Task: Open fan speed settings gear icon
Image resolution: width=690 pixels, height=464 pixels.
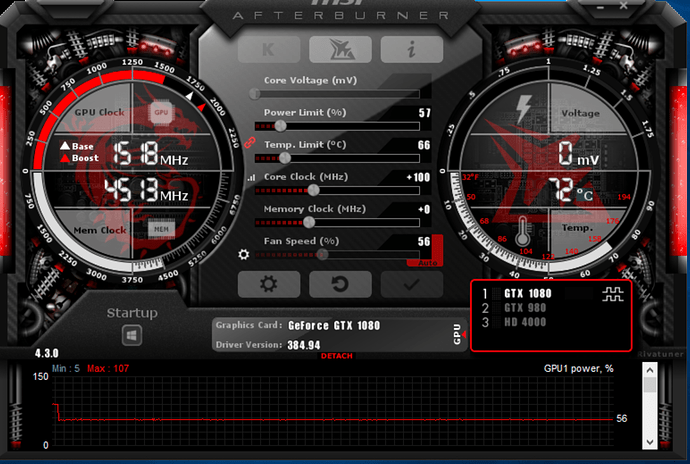Action: coord(243,254)
